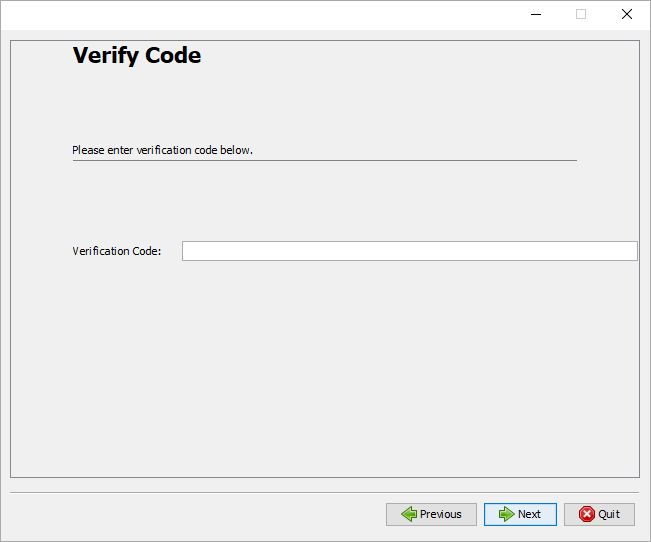Viewport: 651px width, 542px height.
Task: Click the green right arrow icon on Next
Action: click(506, 514)
